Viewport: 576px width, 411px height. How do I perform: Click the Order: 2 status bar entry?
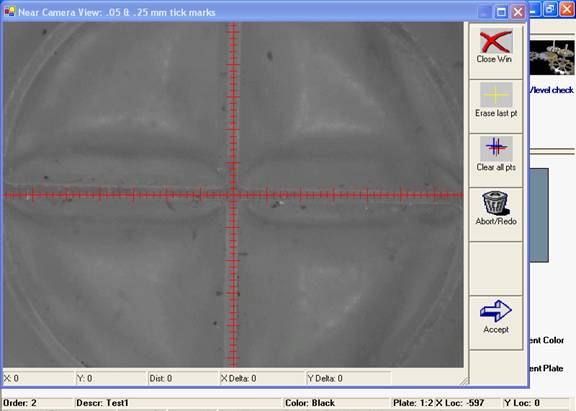point(37,403)
